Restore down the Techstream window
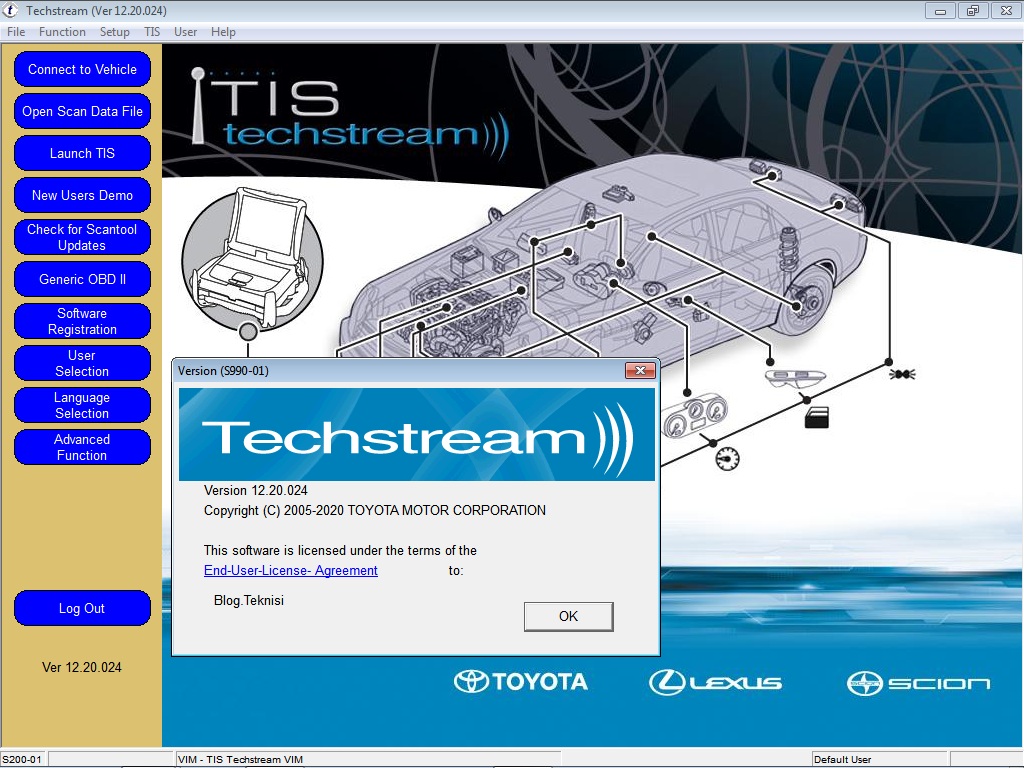 point(973,10)
